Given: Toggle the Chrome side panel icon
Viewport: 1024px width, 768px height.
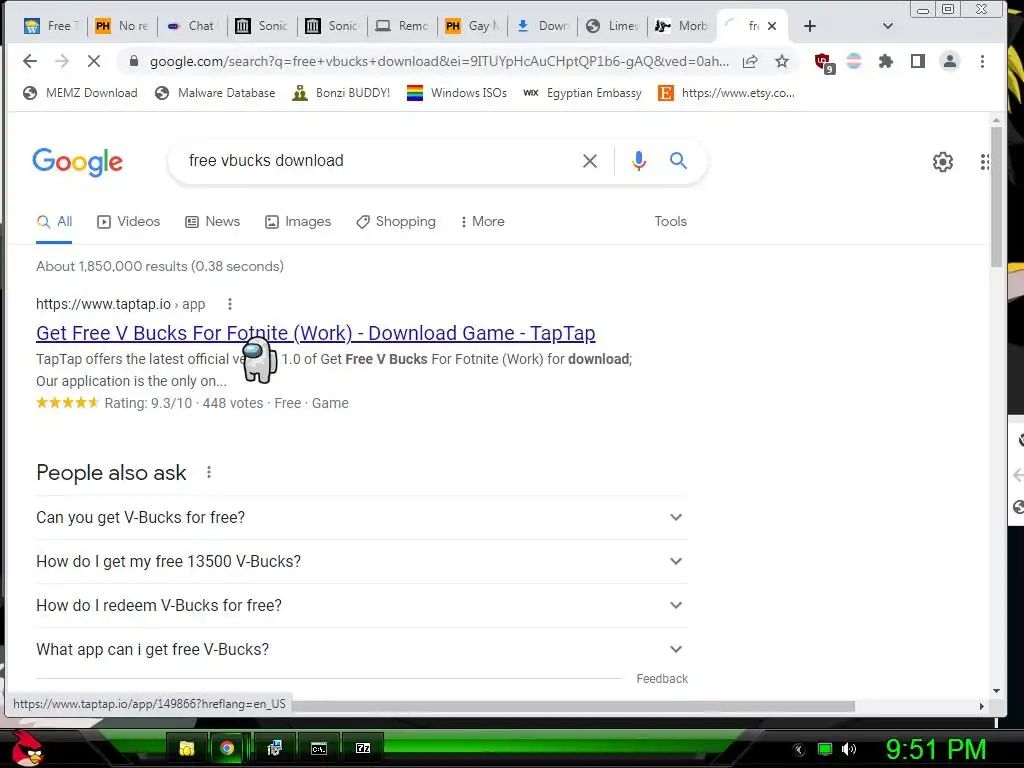Looking at the screenshot, I should pyautogui.click(x=918, y=61).
